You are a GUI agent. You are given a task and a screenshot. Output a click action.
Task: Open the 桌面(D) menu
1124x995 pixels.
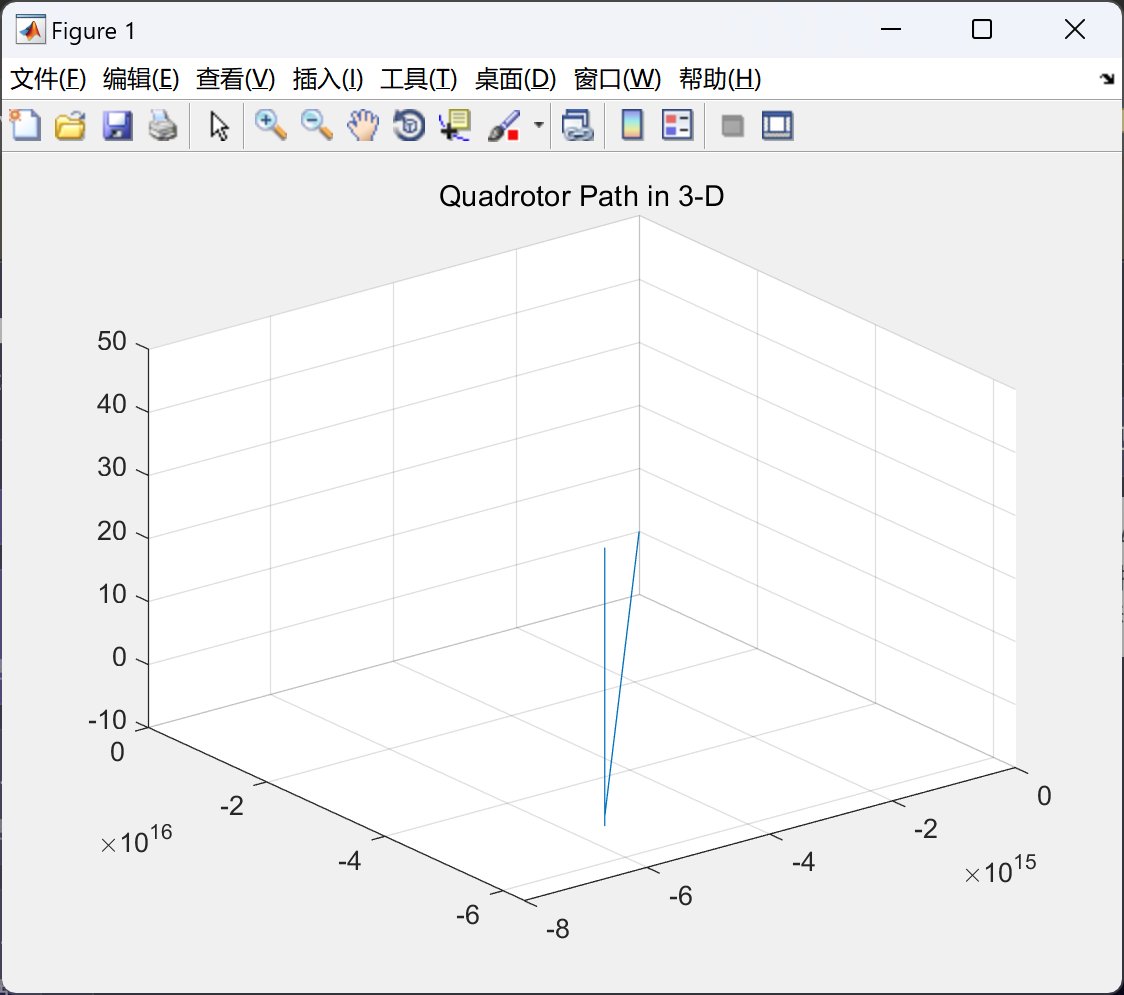click(x=515, y=79)
